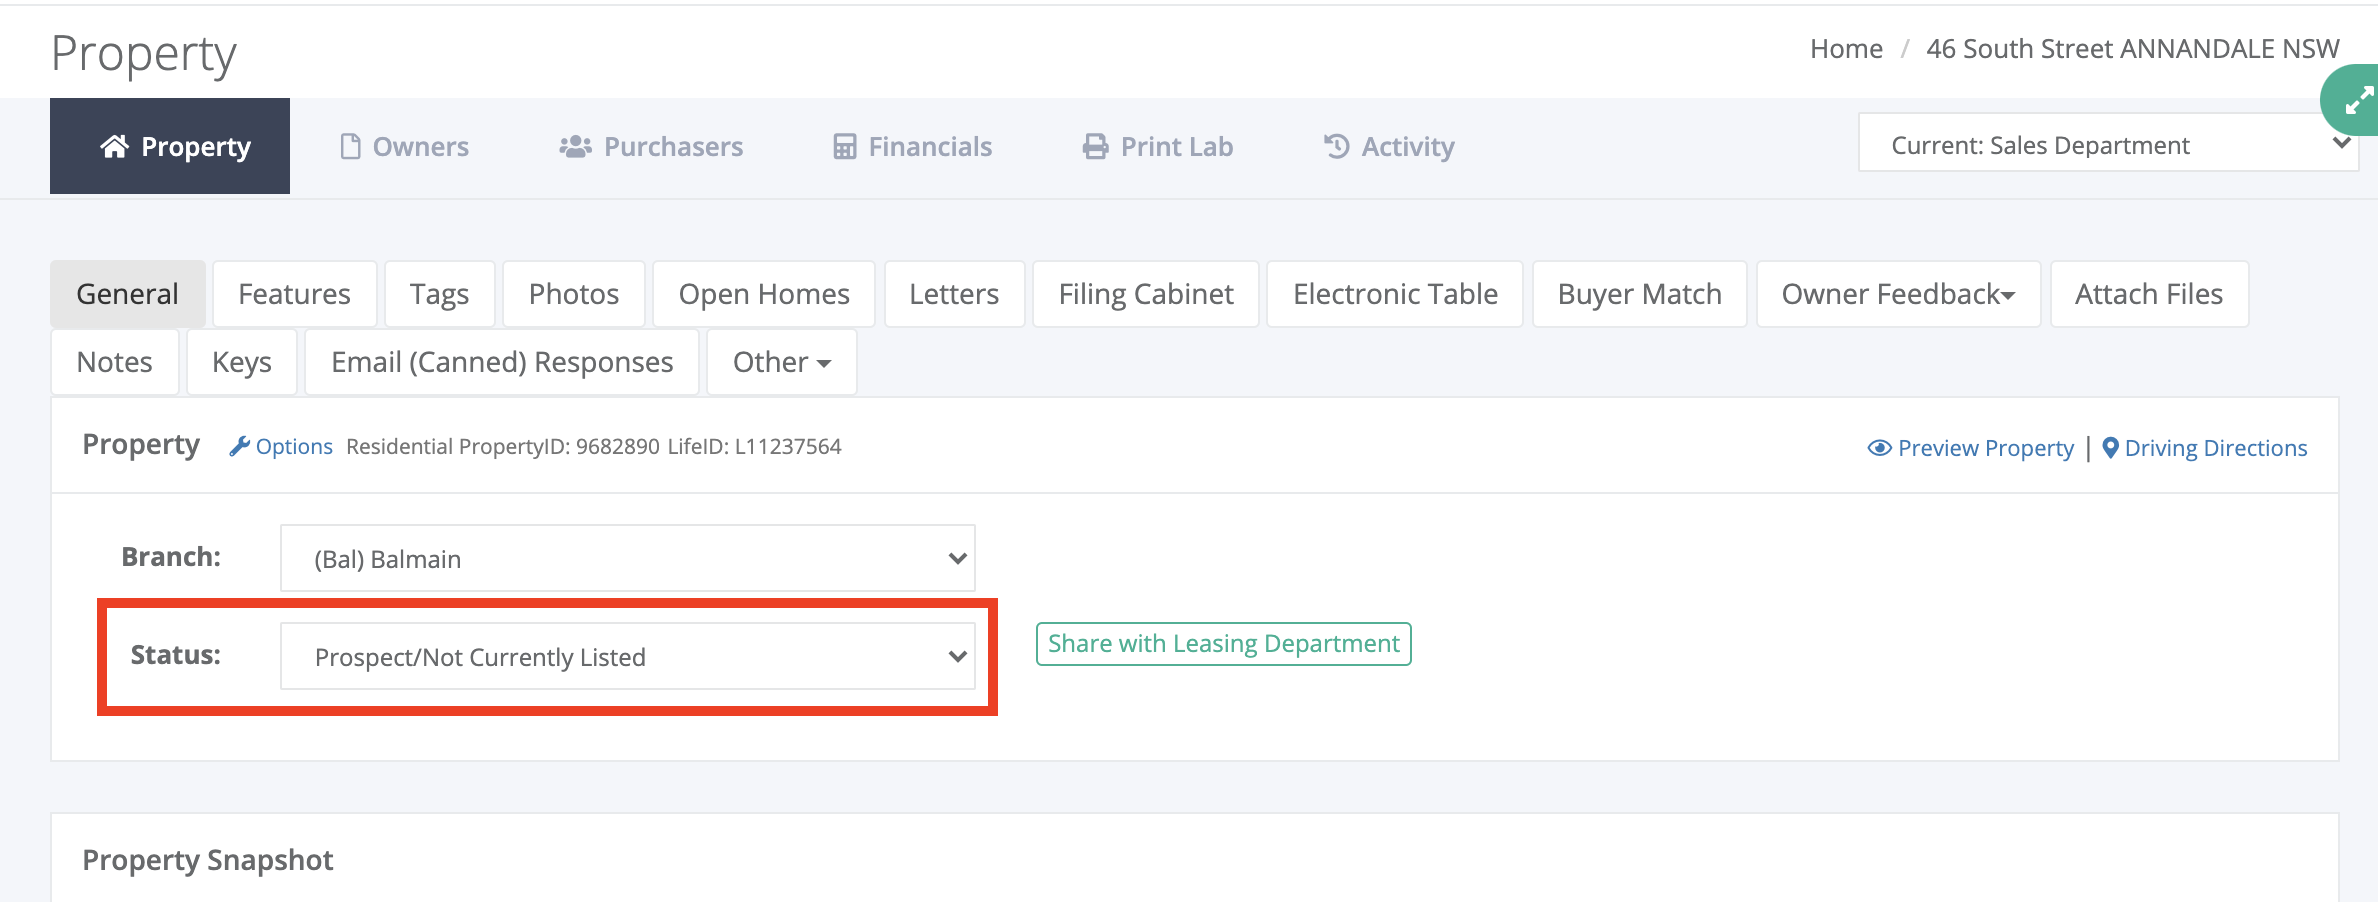This screenshot has height=902, width=2378.
Task: Open Current: Sales Department selector
Action: coord(2107,145)
